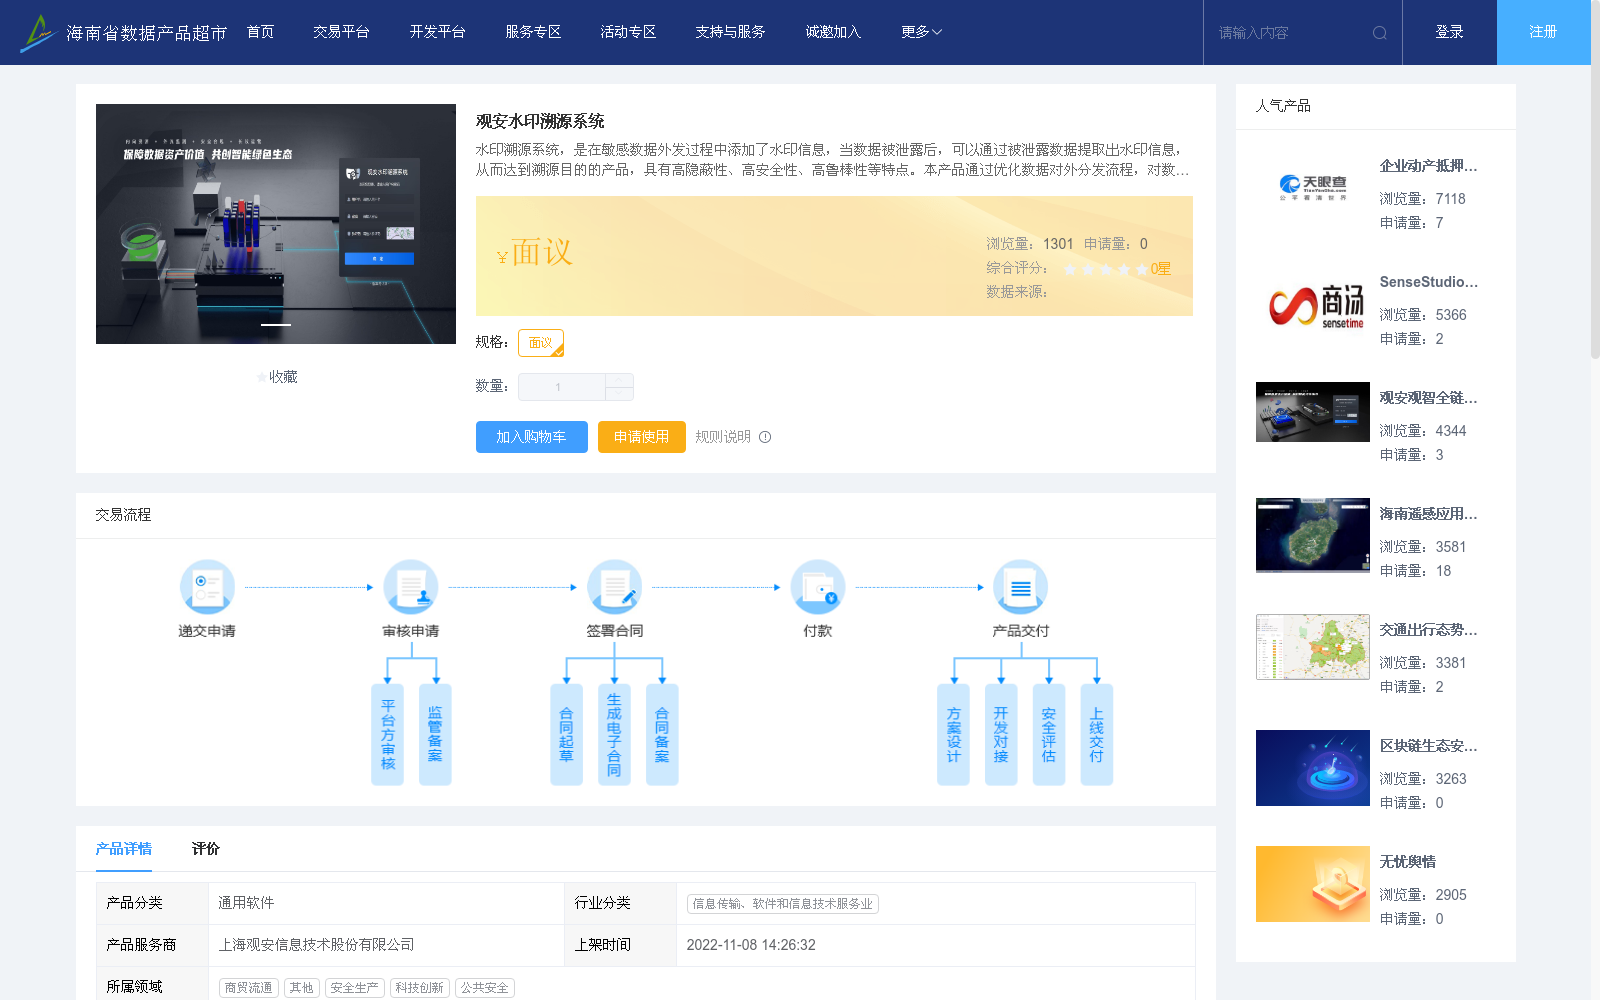
Task: Open the 交易平台 menu item
Action: click(341, 32)
